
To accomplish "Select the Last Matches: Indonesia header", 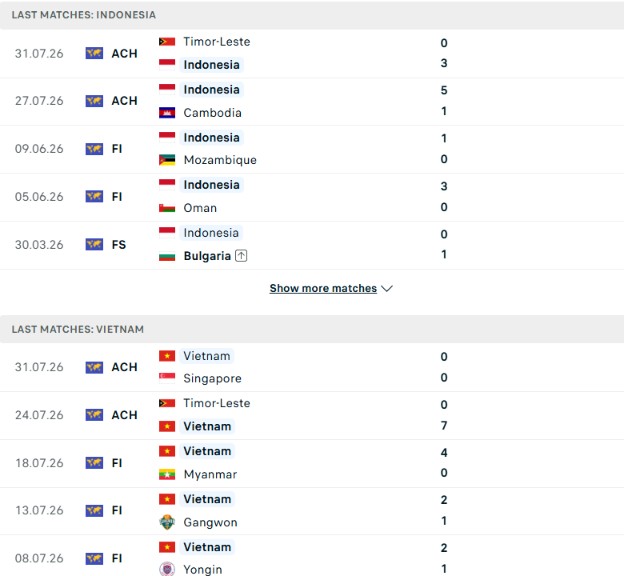I will click(x=312, y=15).
